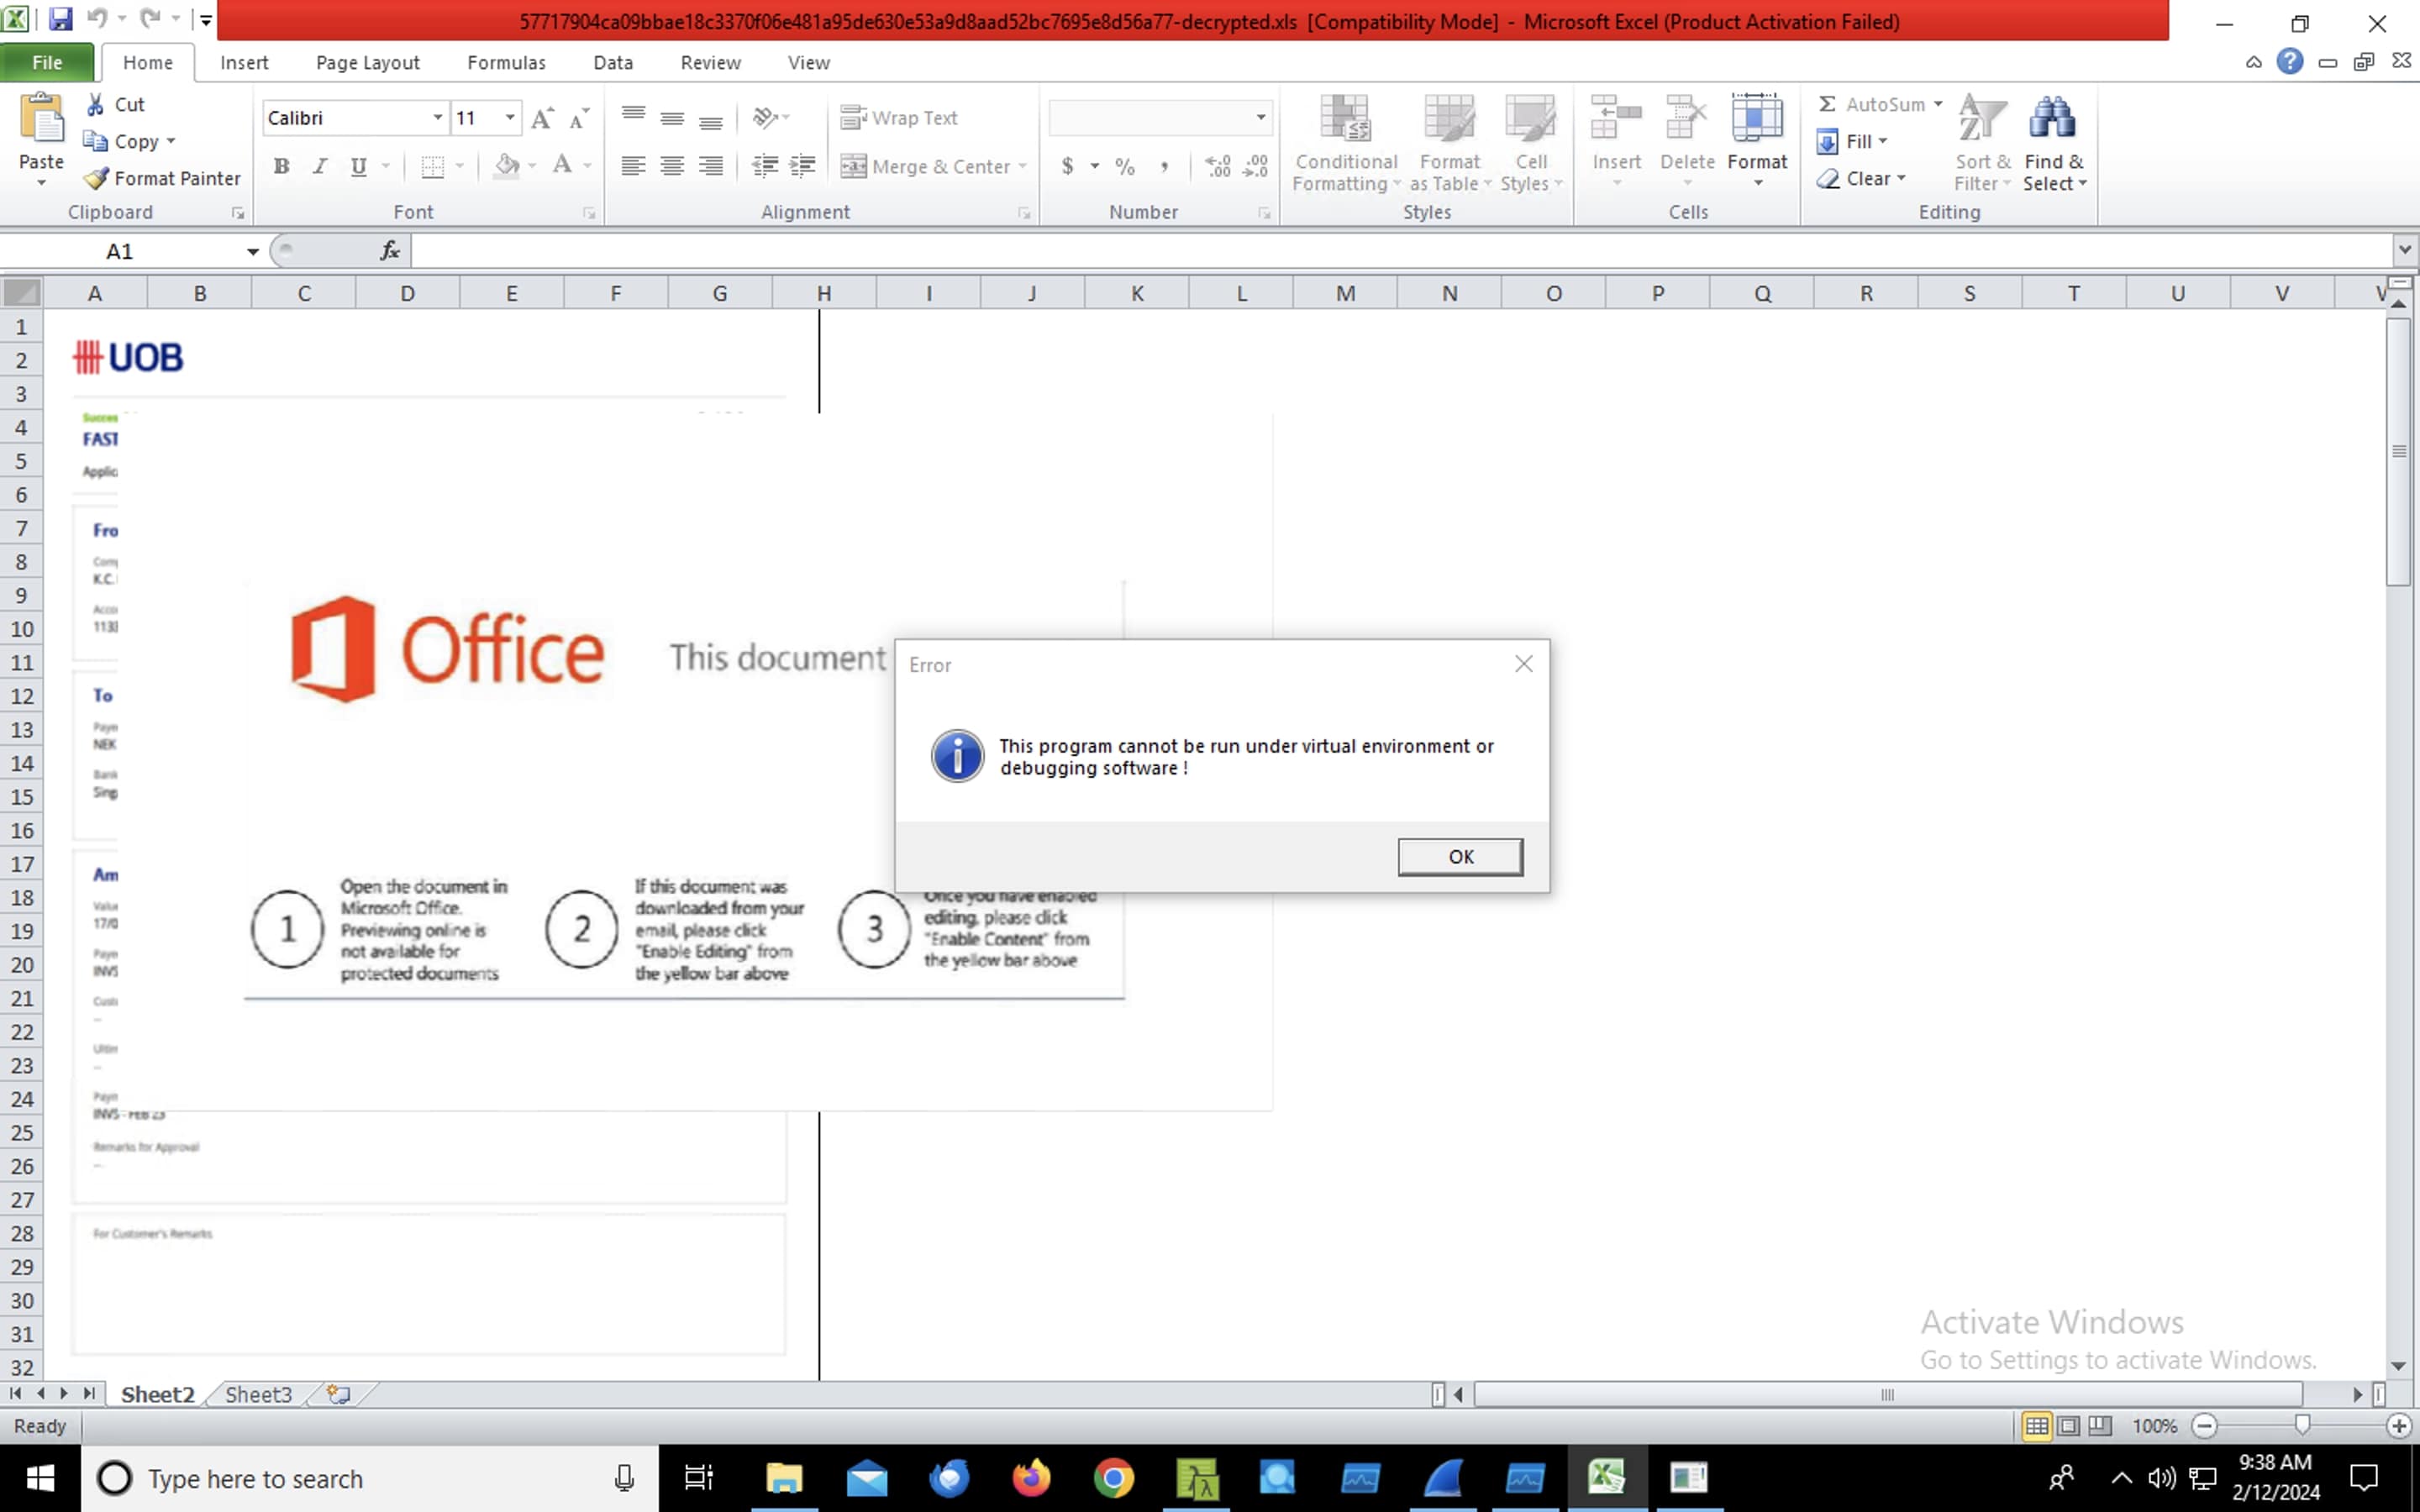Toggle bold formatting
This screenshot has width=2420, height=1512.
(x=281, y=166)
